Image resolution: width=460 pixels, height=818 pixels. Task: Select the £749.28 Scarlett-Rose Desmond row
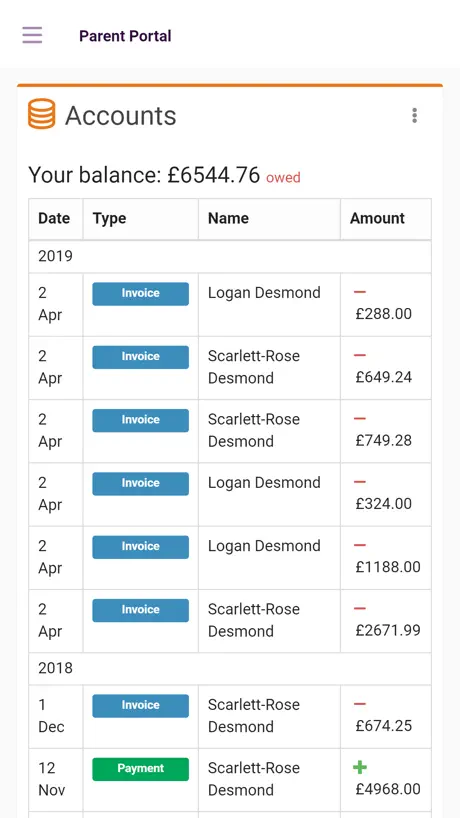pyautogui.click(x=230, y=431)
